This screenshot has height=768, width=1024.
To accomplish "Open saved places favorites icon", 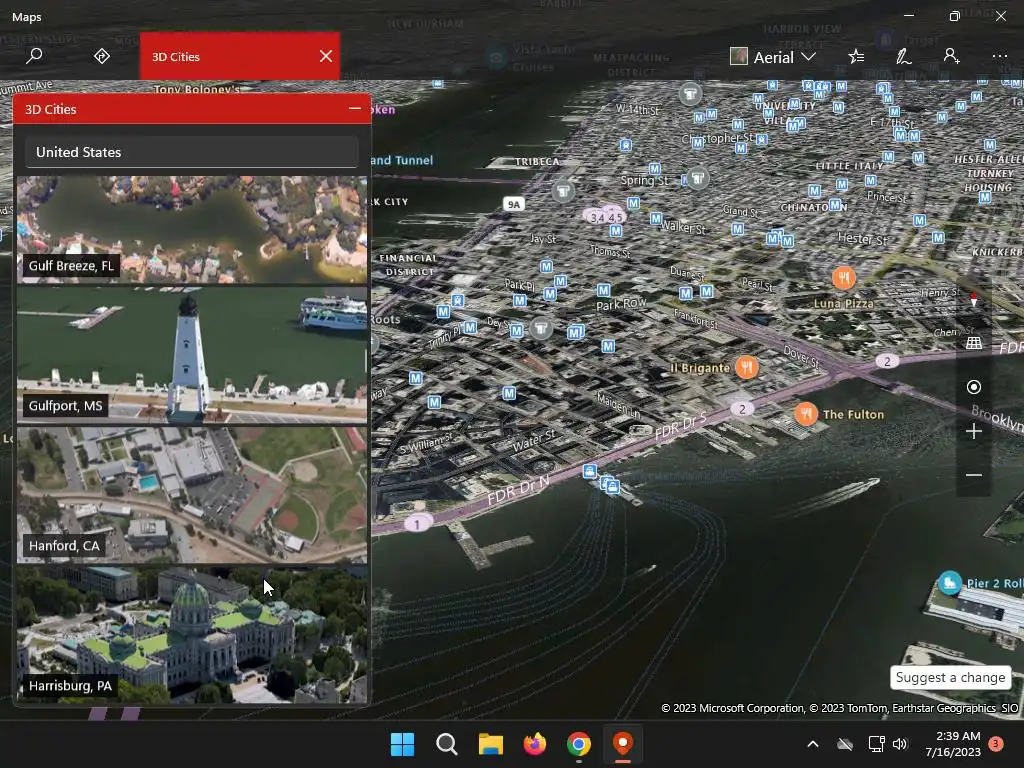I will 856,57.
